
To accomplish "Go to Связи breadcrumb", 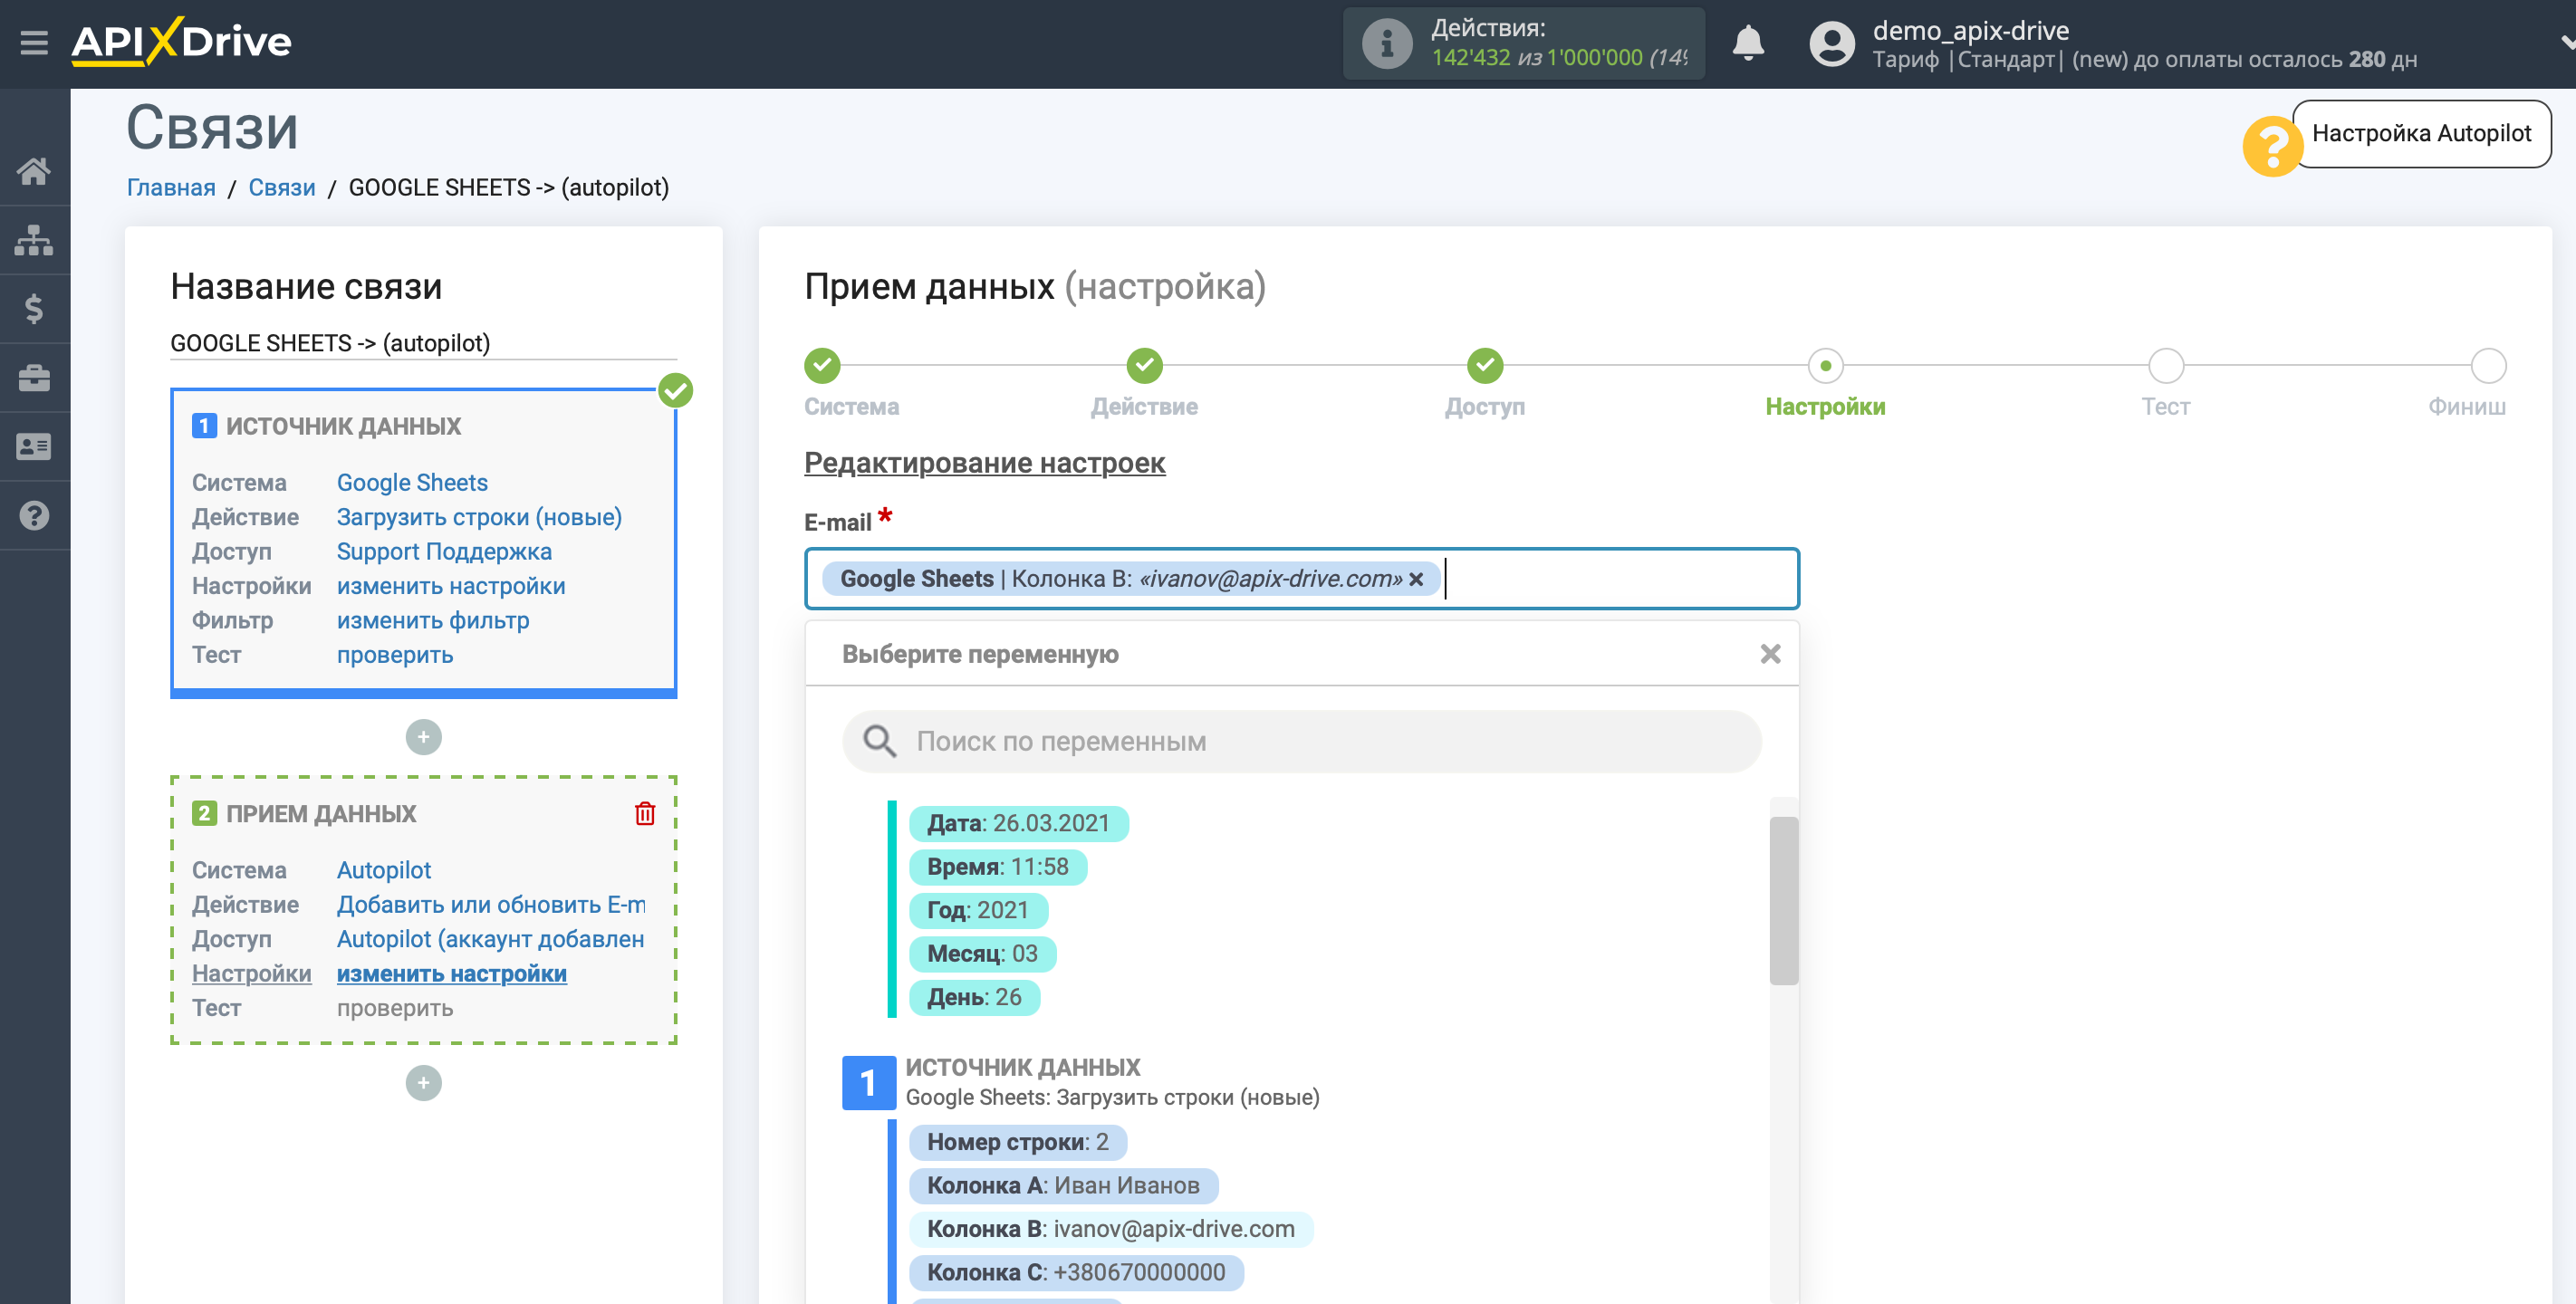I will [x=282, y=188].
